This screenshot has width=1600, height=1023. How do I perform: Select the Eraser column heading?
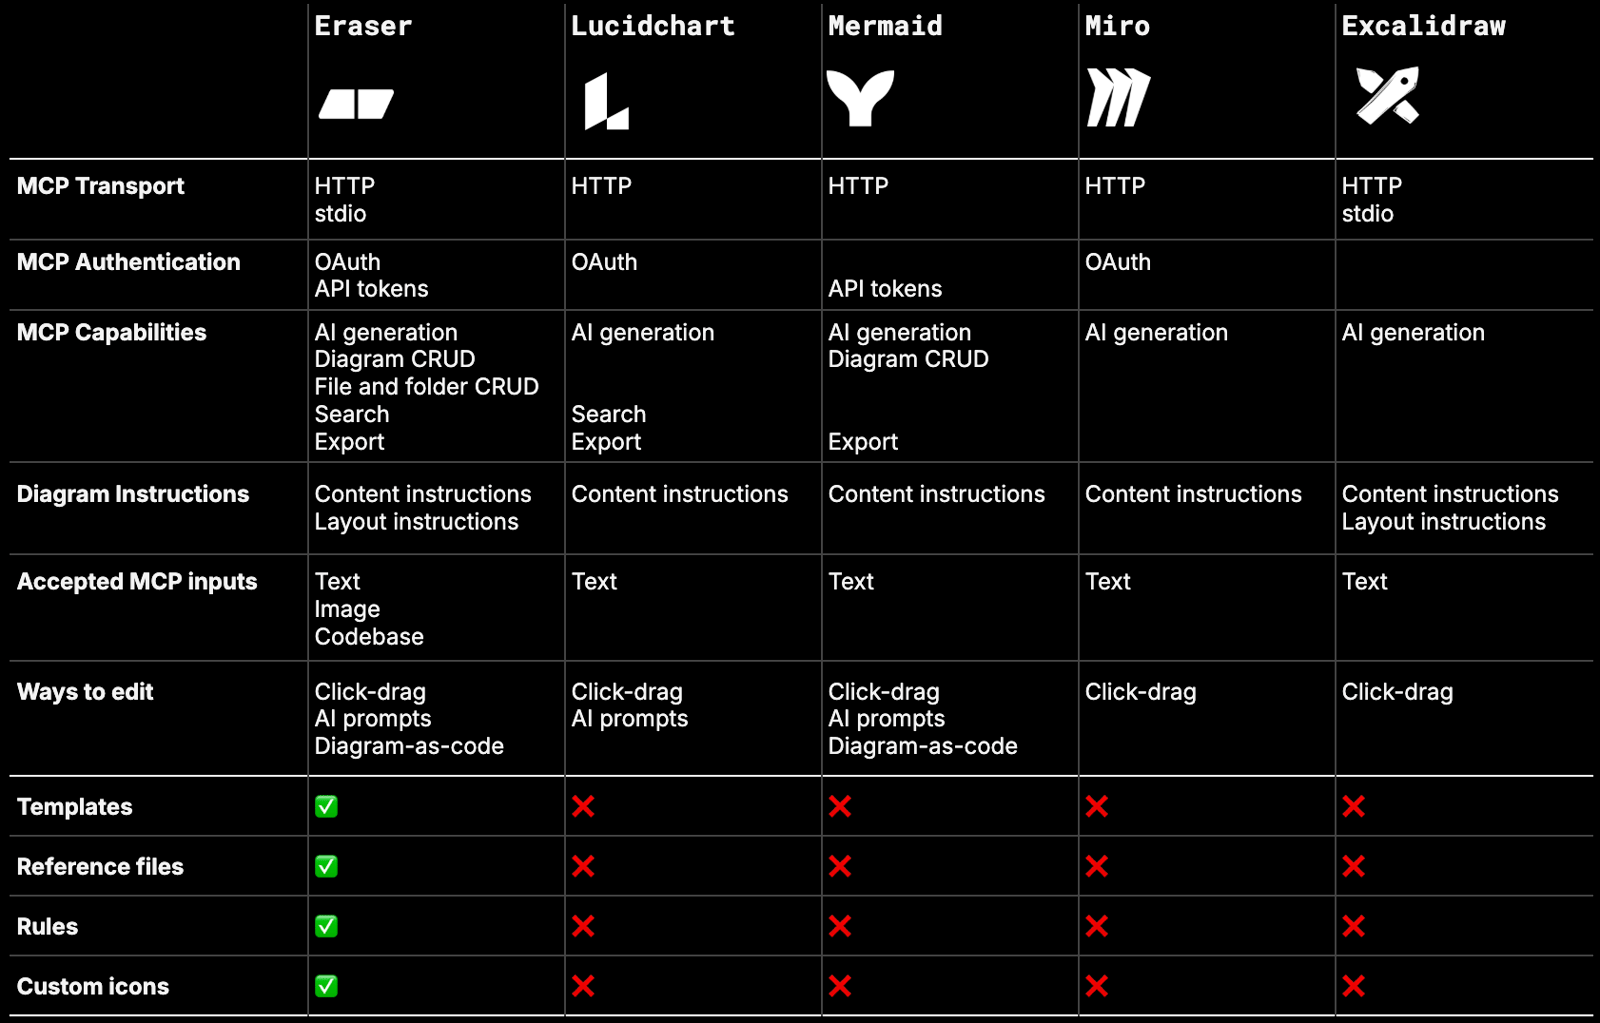(x=363, y=26)
